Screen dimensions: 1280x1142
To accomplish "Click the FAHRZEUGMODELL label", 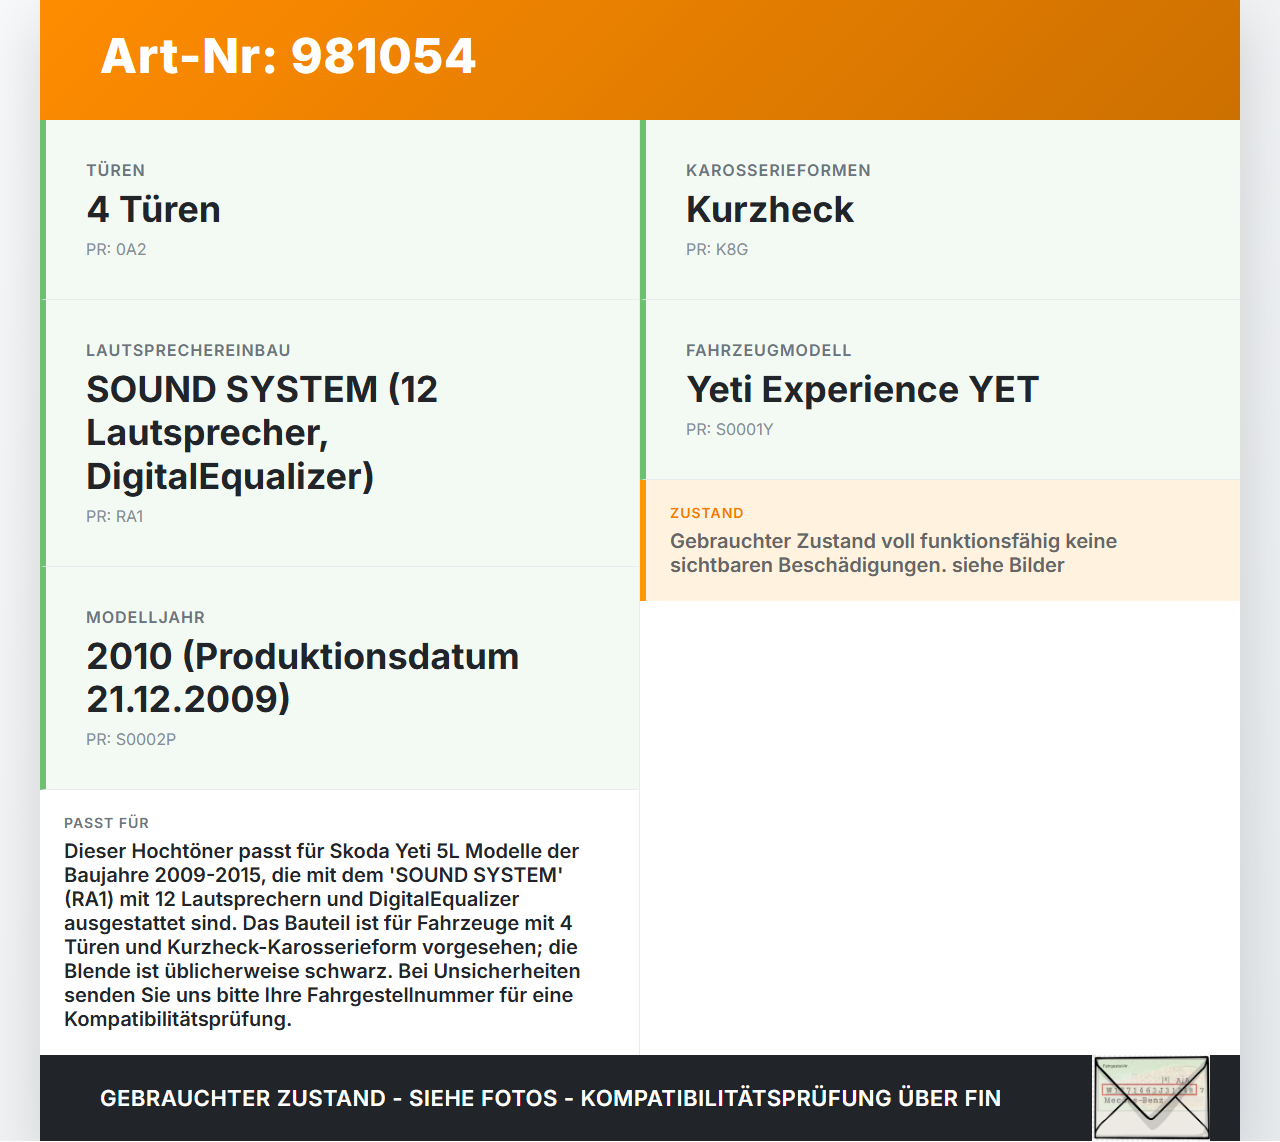I will (768, 351).
